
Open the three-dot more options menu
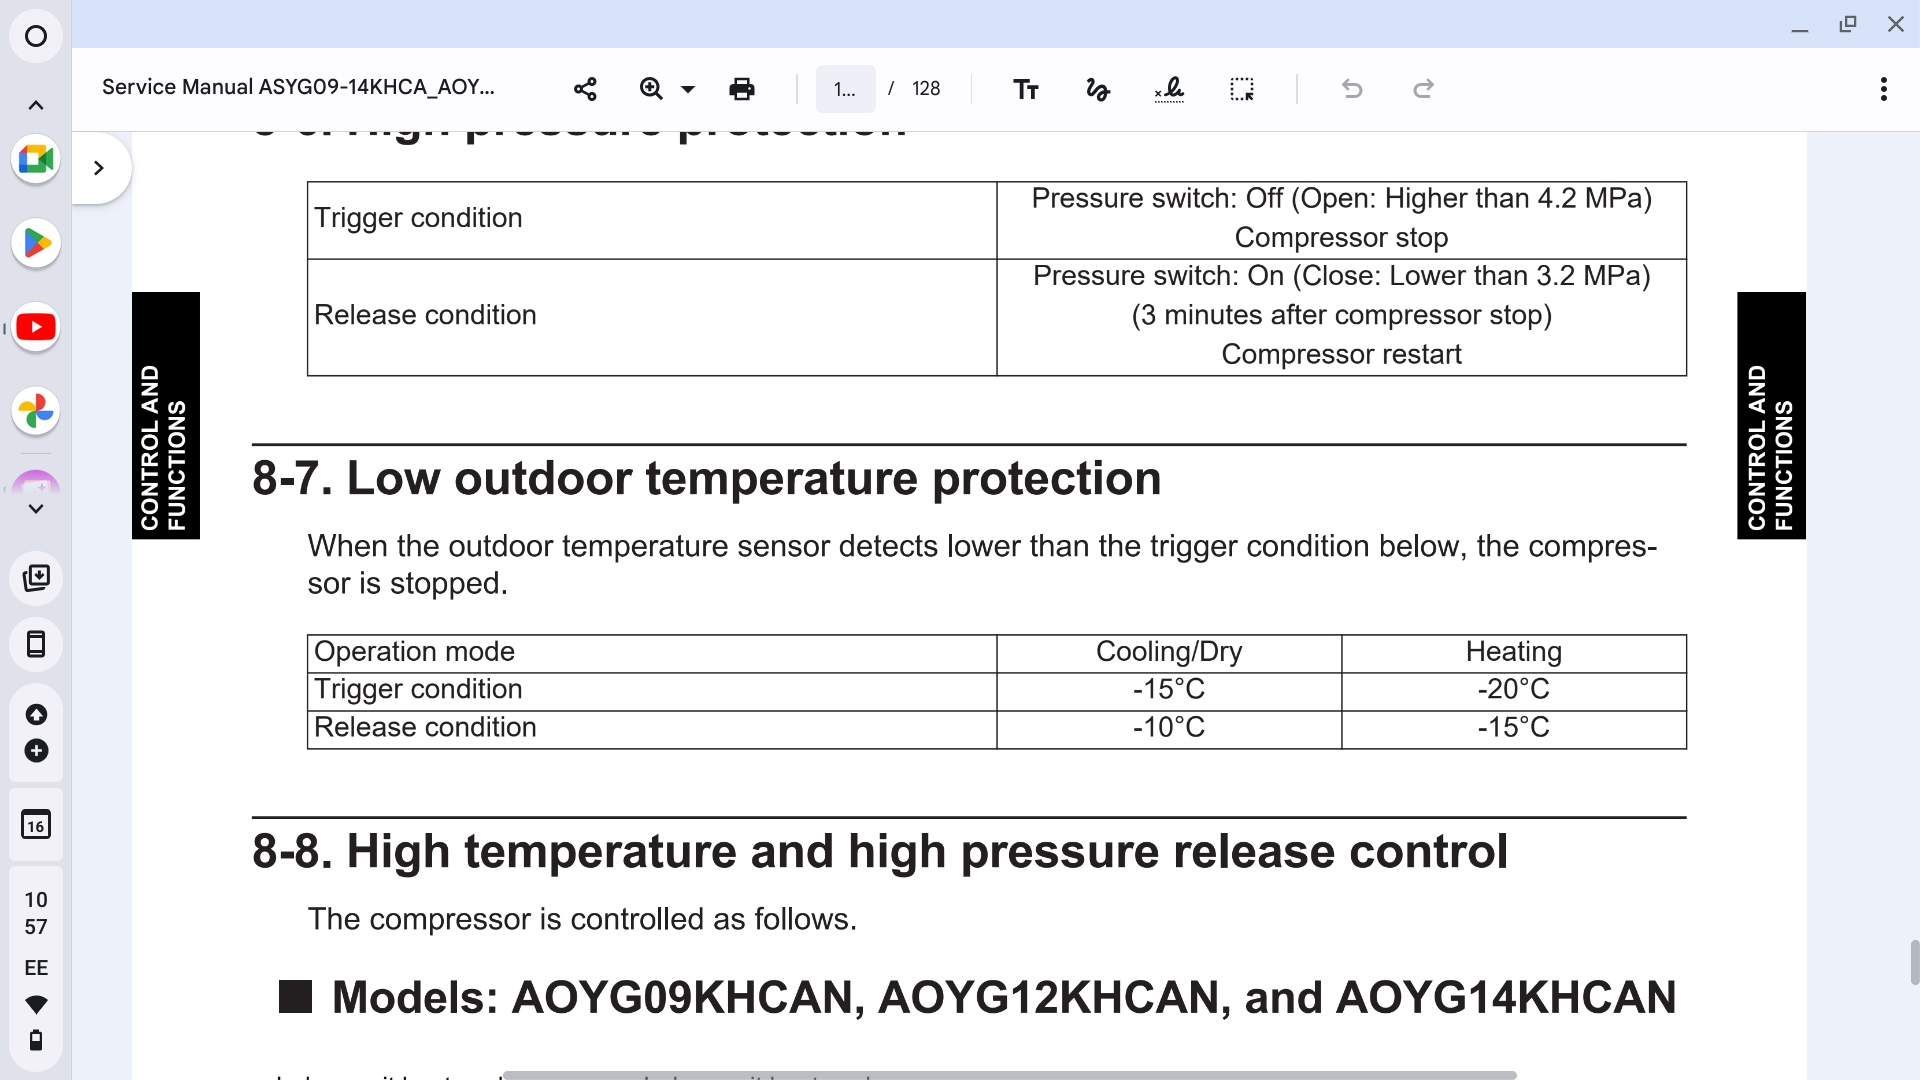1883,89
